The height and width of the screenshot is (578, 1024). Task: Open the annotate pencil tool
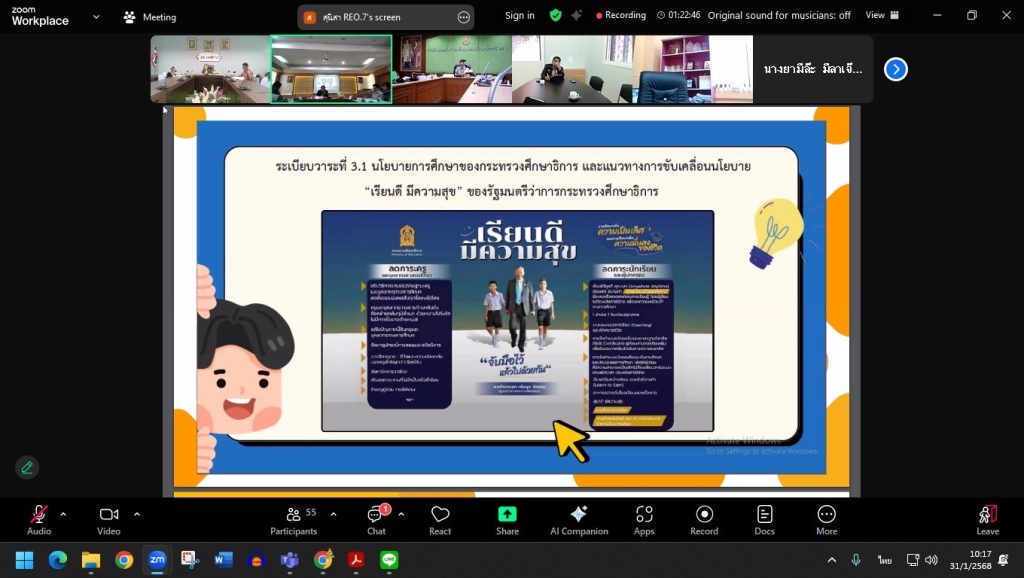click(27, 468)
